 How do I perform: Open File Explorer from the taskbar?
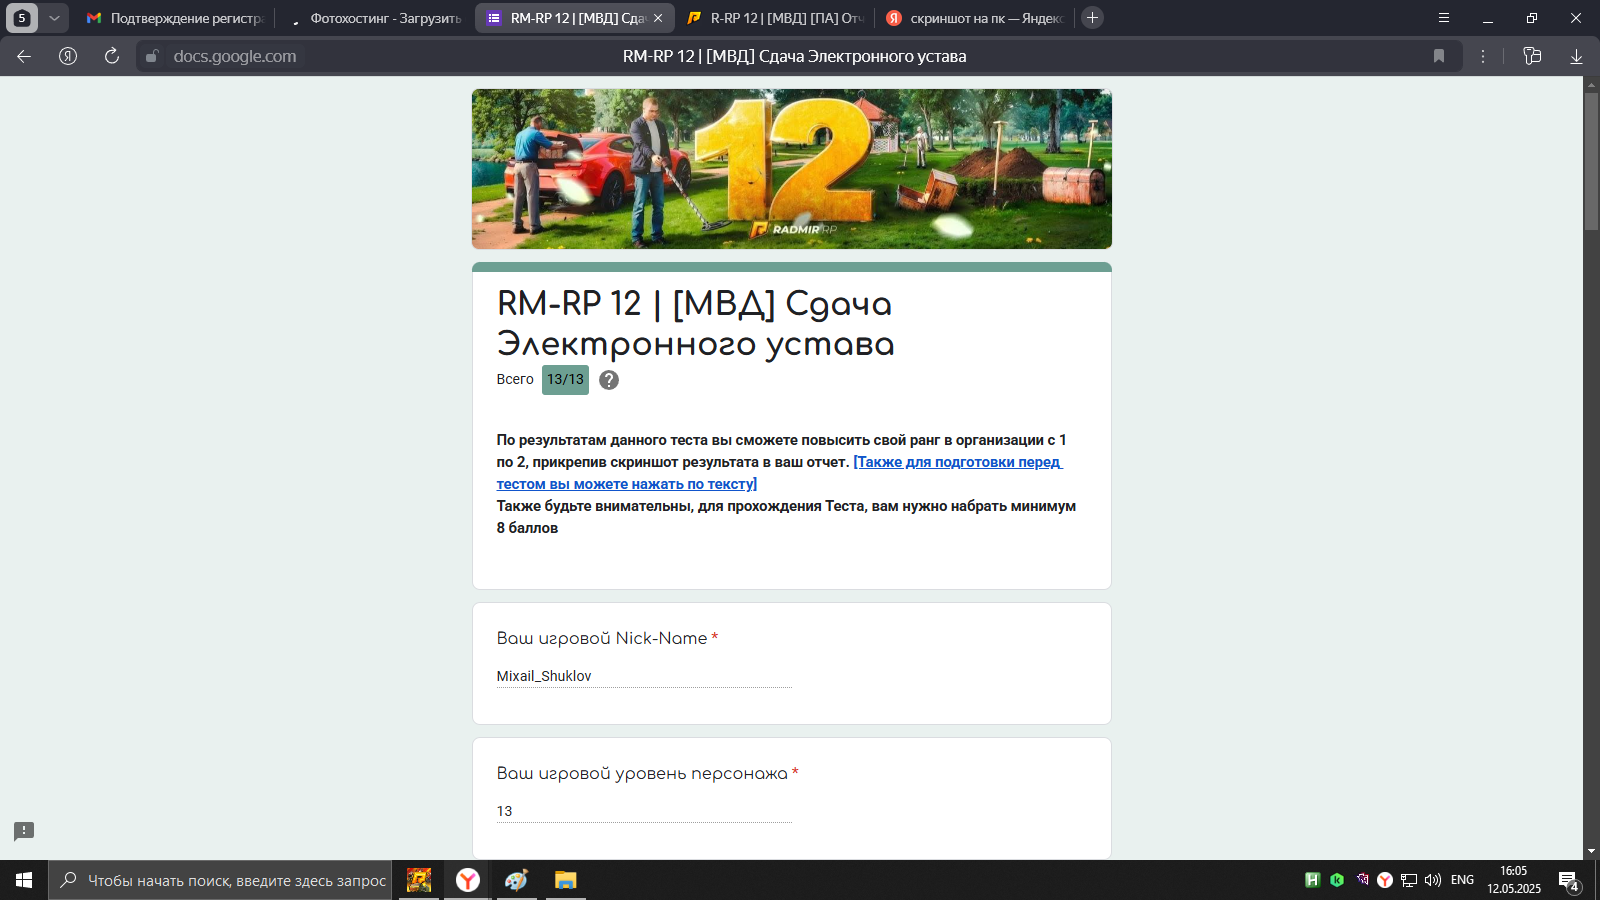point(566,880)
